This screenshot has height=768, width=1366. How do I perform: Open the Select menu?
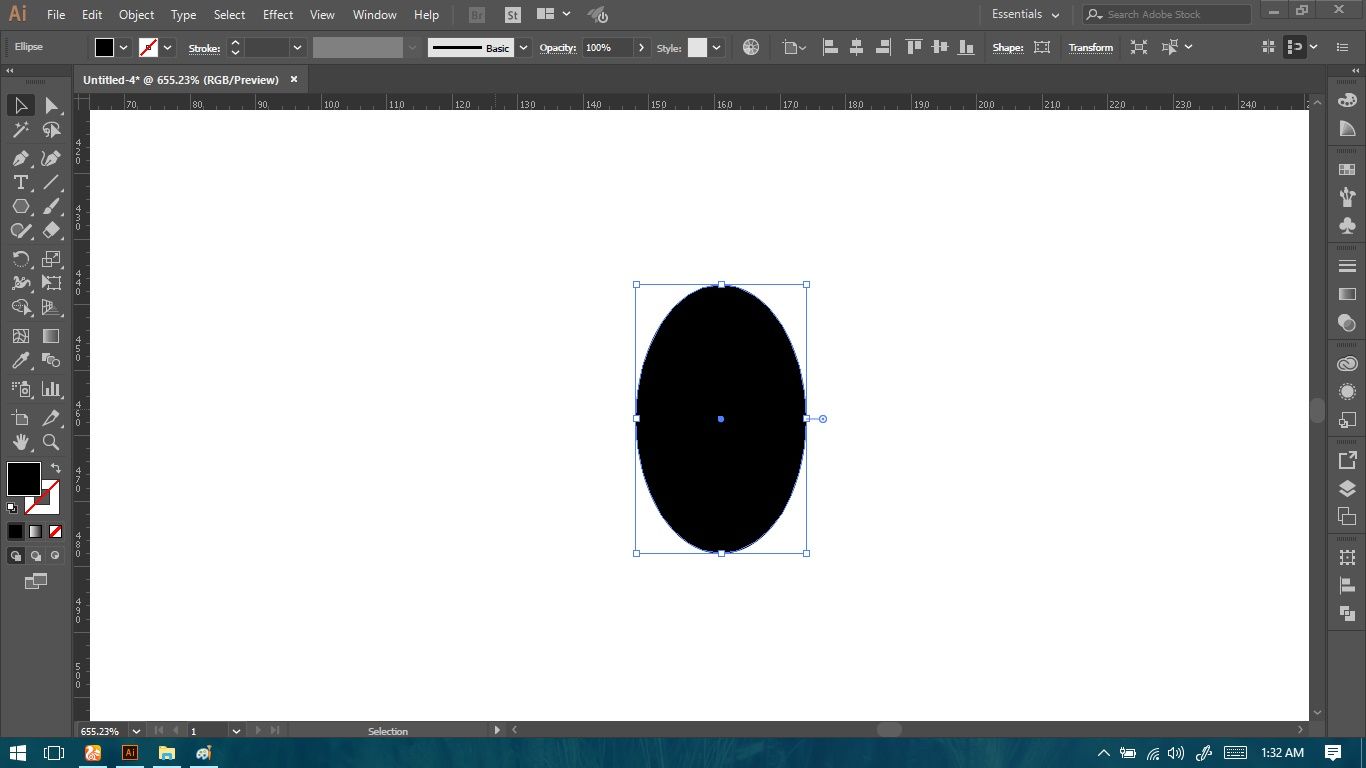[229, 15]
